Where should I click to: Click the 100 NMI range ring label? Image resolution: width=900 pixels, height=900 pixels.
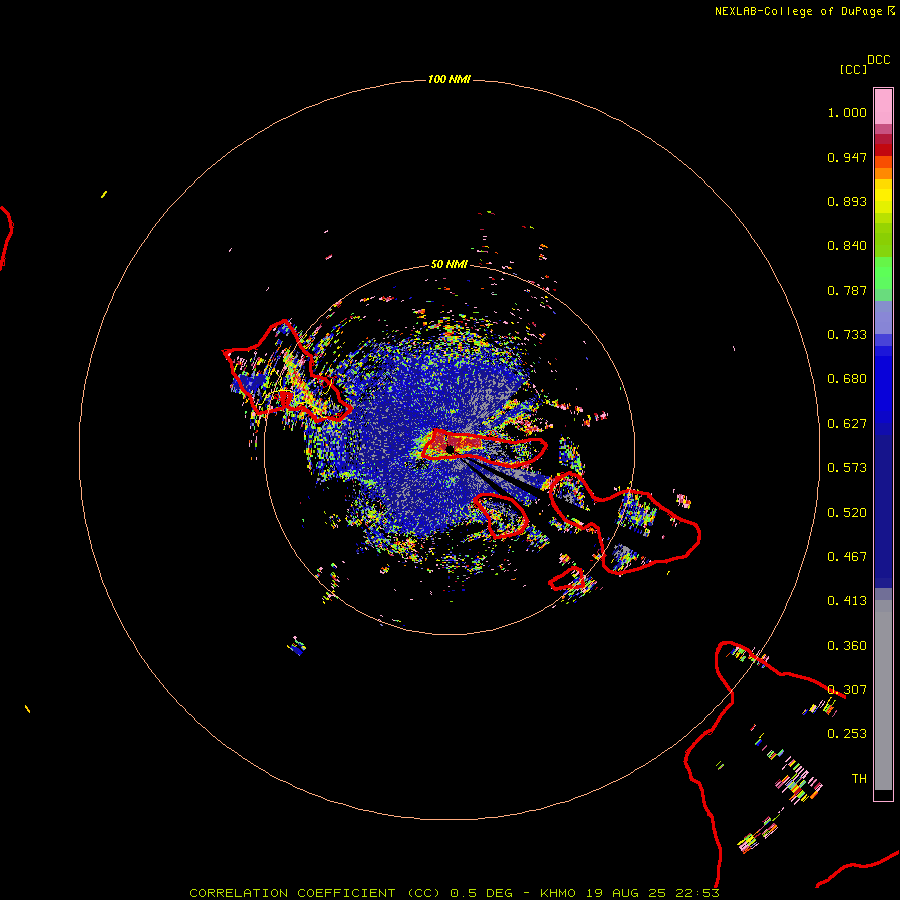[449, 79]
